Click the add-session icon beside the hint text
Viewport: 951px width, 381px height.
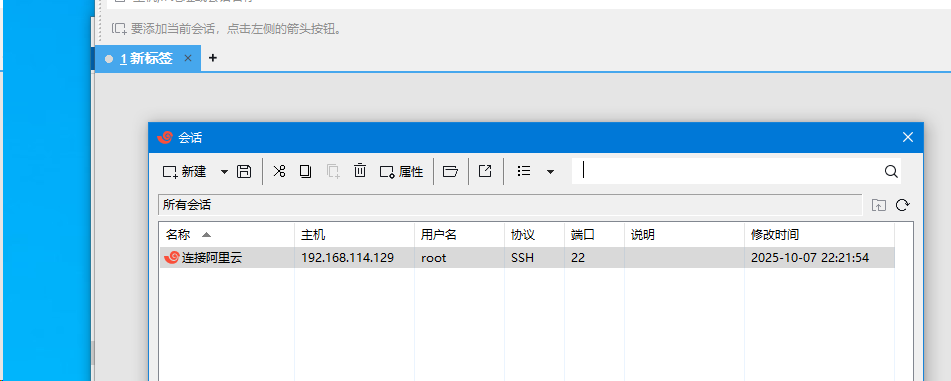click(119, 29)
